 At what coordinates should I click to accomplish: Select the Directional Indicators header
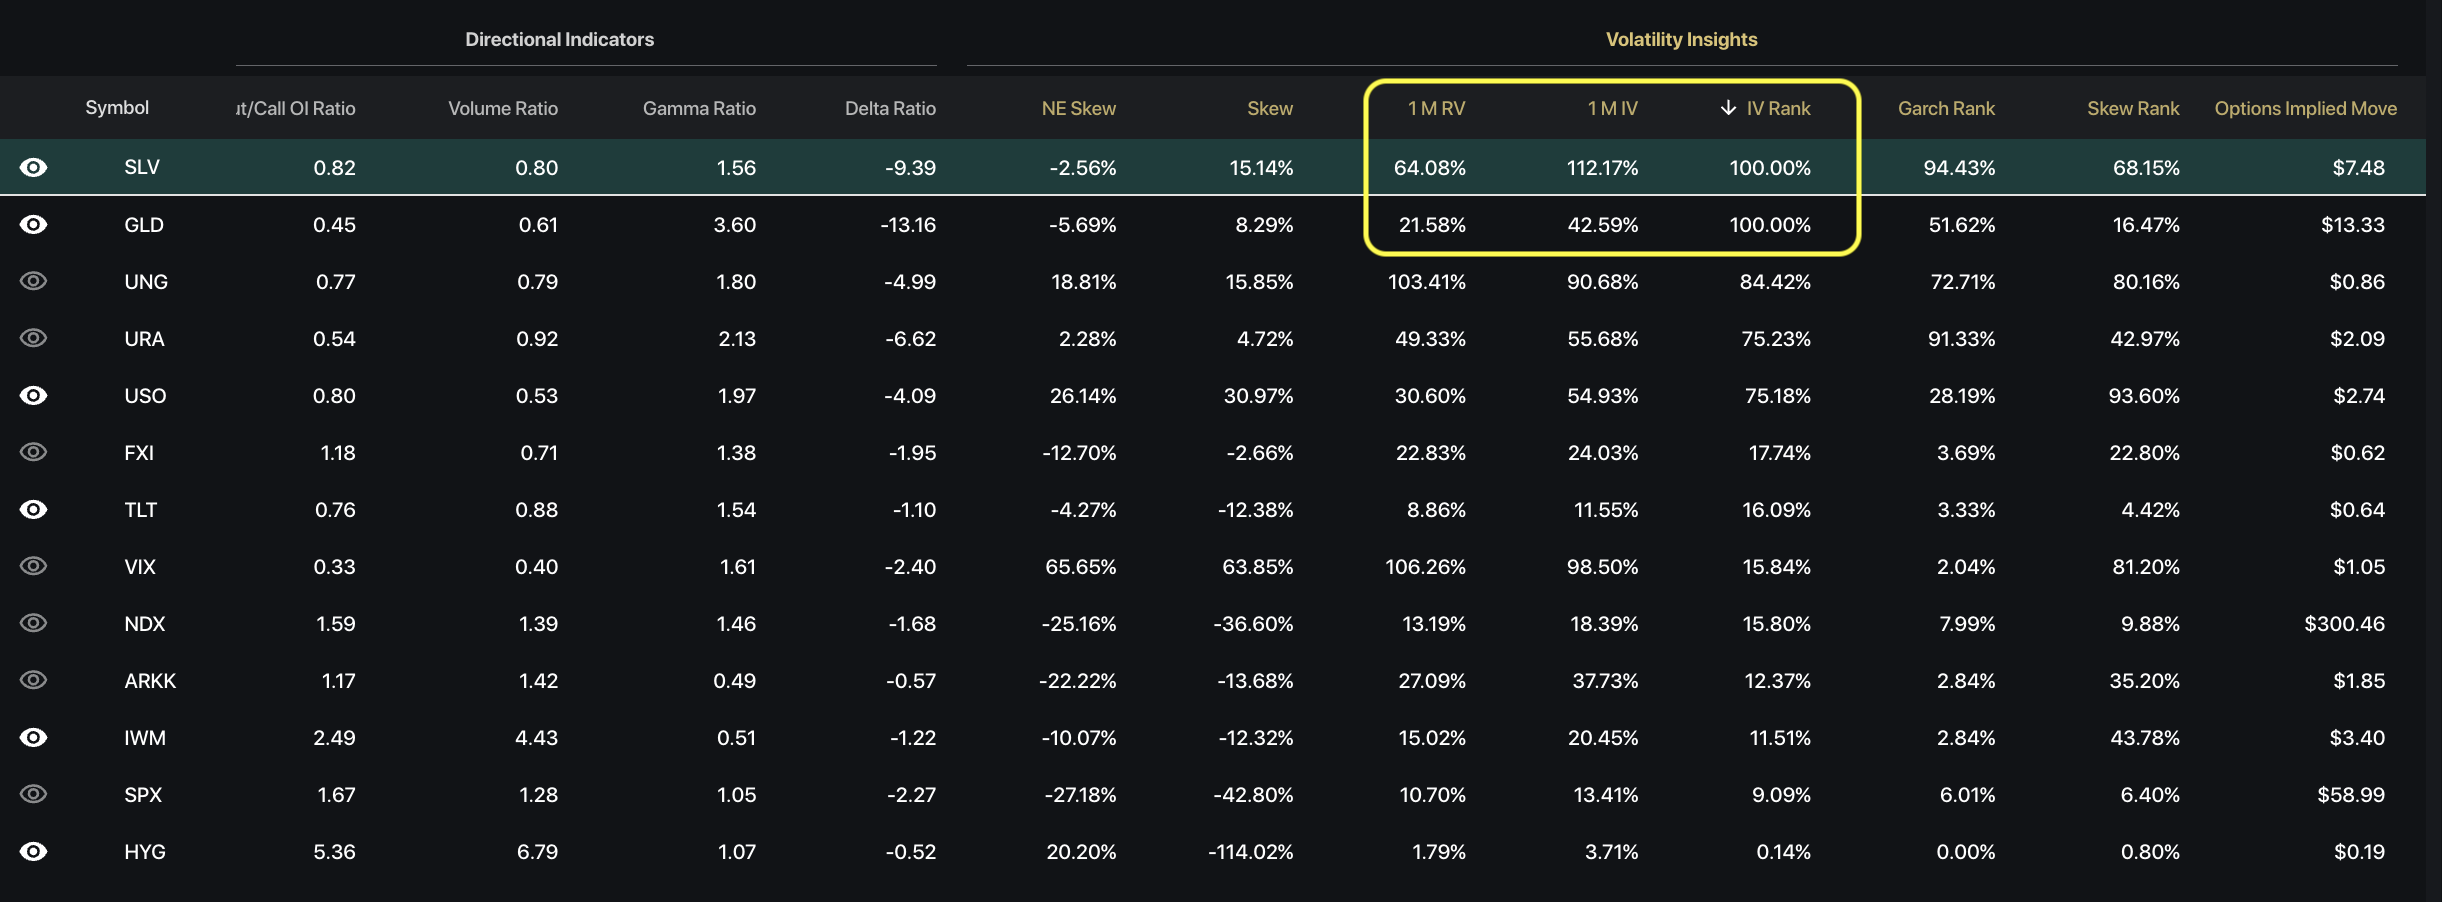pos(559,39)
